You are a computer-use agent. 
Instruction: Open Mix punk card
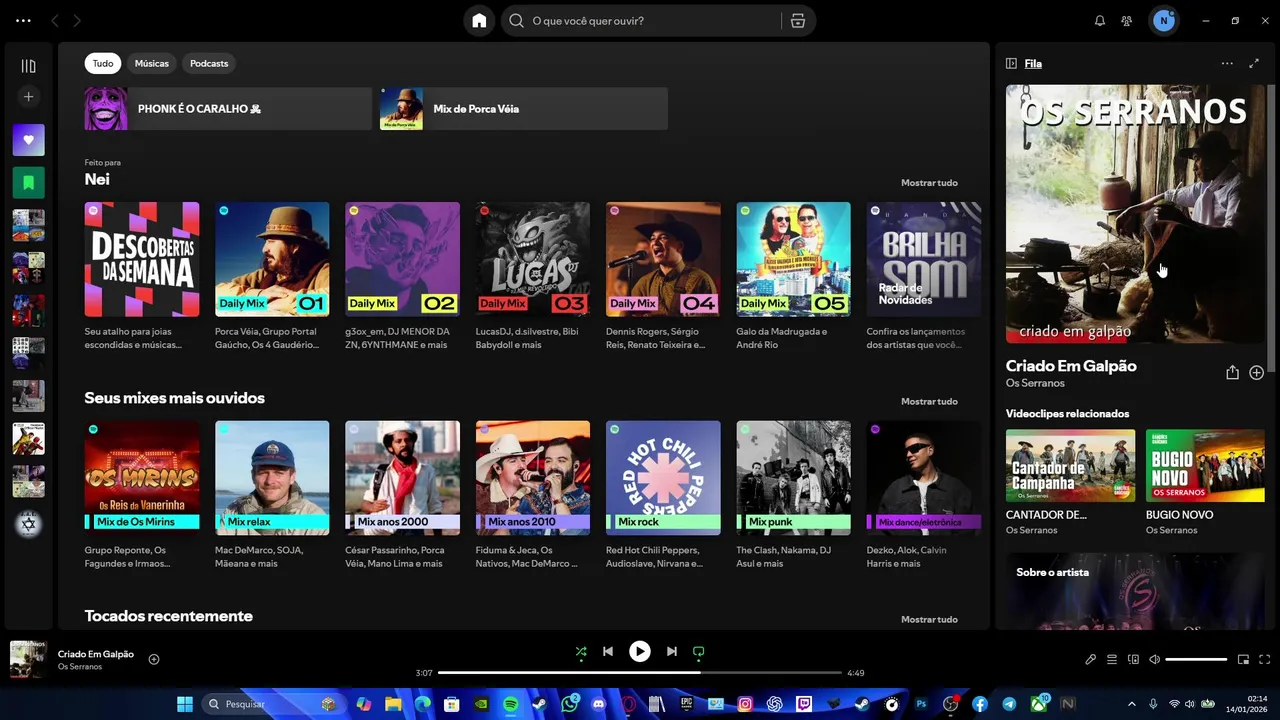click(x=793, y=494)
